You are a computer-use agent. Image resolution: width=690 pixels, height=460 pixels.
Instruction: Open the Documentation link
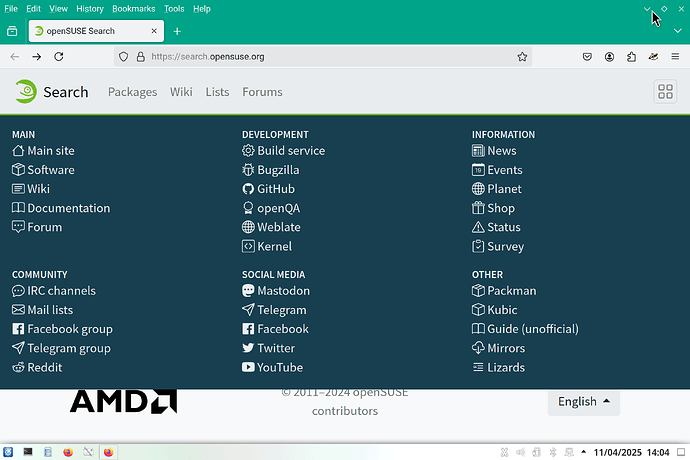(x=61, y=208)
